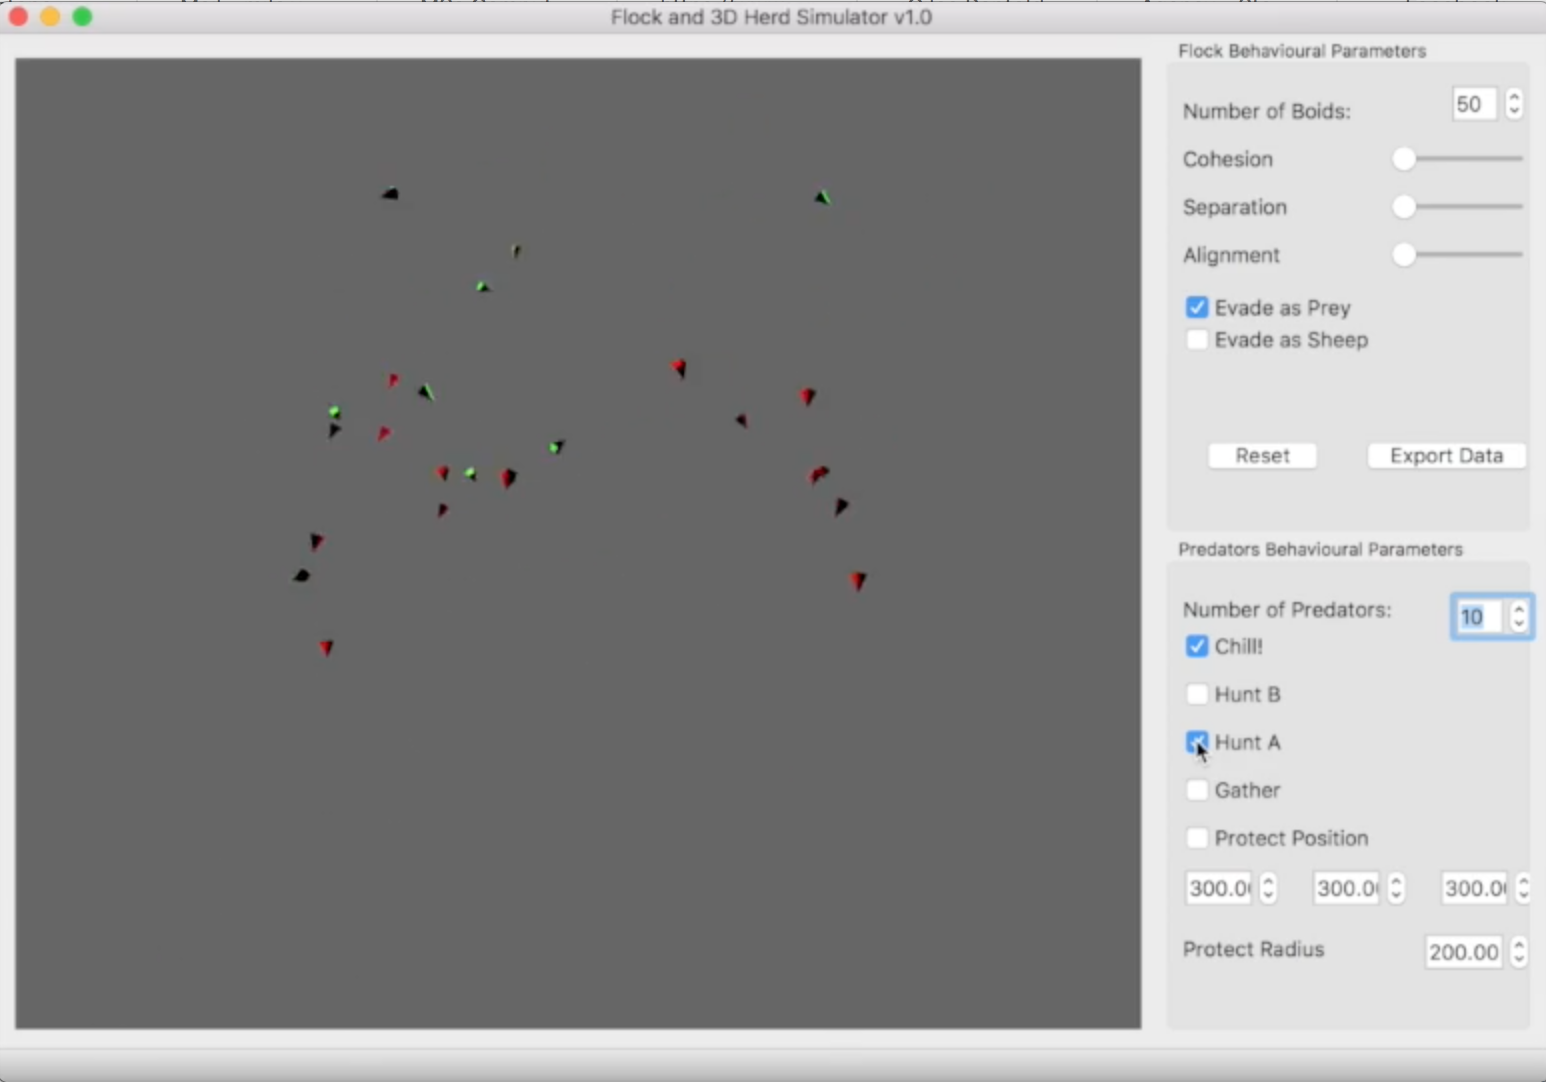
Task: Click the Number of Predators stepper arrows
Action: tap(1519, 616)
